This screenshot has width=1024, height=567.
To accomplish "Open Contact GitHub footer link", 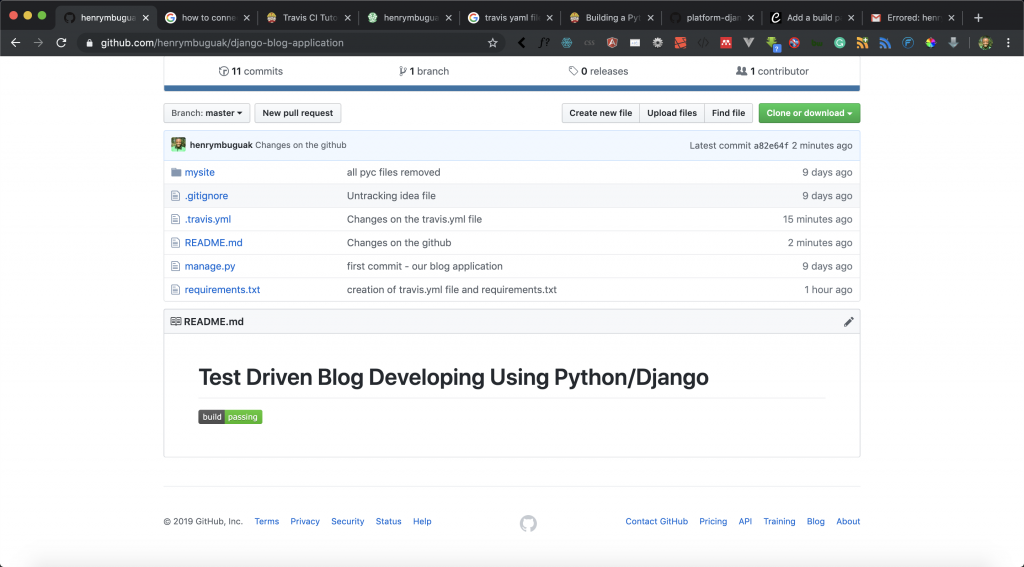I will click(656, 521).
